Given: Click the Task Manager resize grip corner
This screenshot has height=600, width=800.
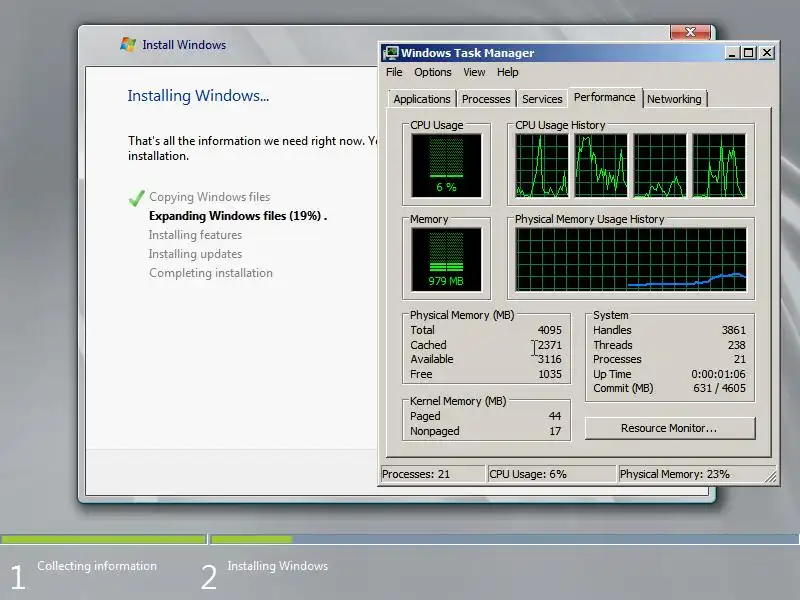Looking at the screenshot, I should 771,477.
